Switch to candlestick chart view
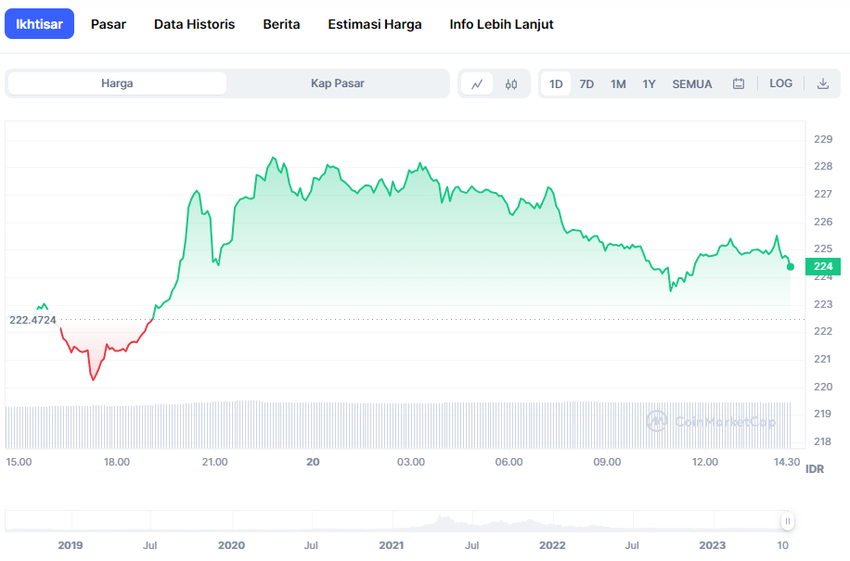 (511, 84)
